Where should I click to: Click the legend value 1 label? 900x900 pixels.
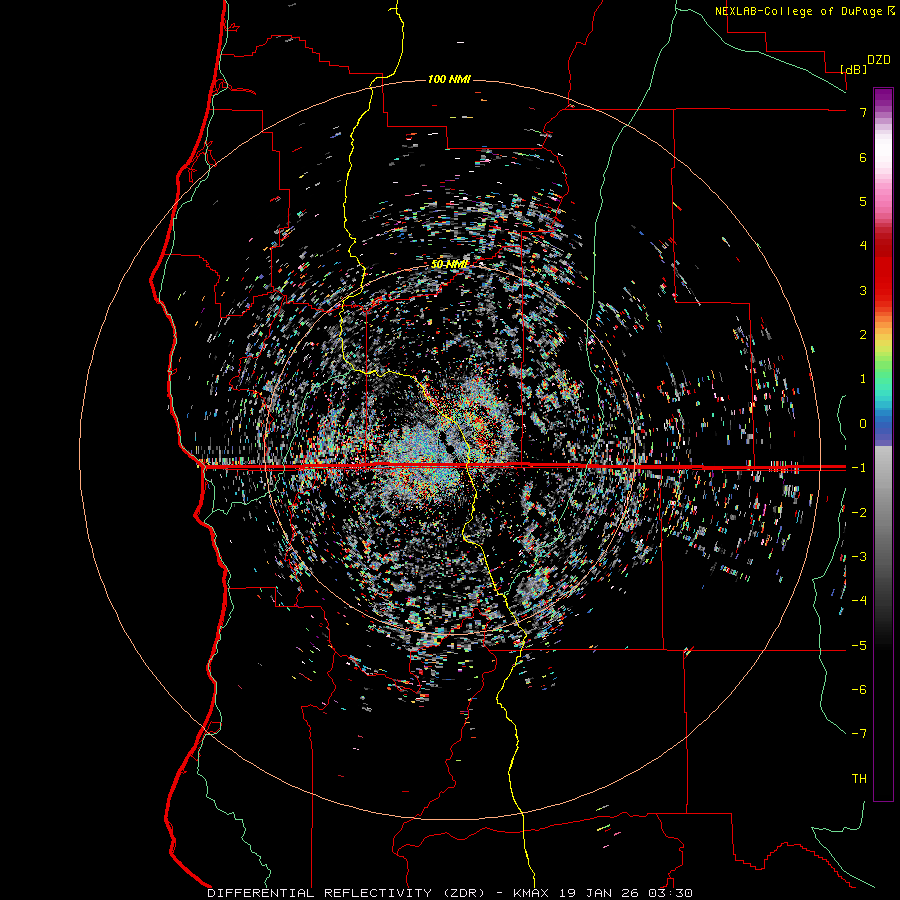tap(863, 379)
